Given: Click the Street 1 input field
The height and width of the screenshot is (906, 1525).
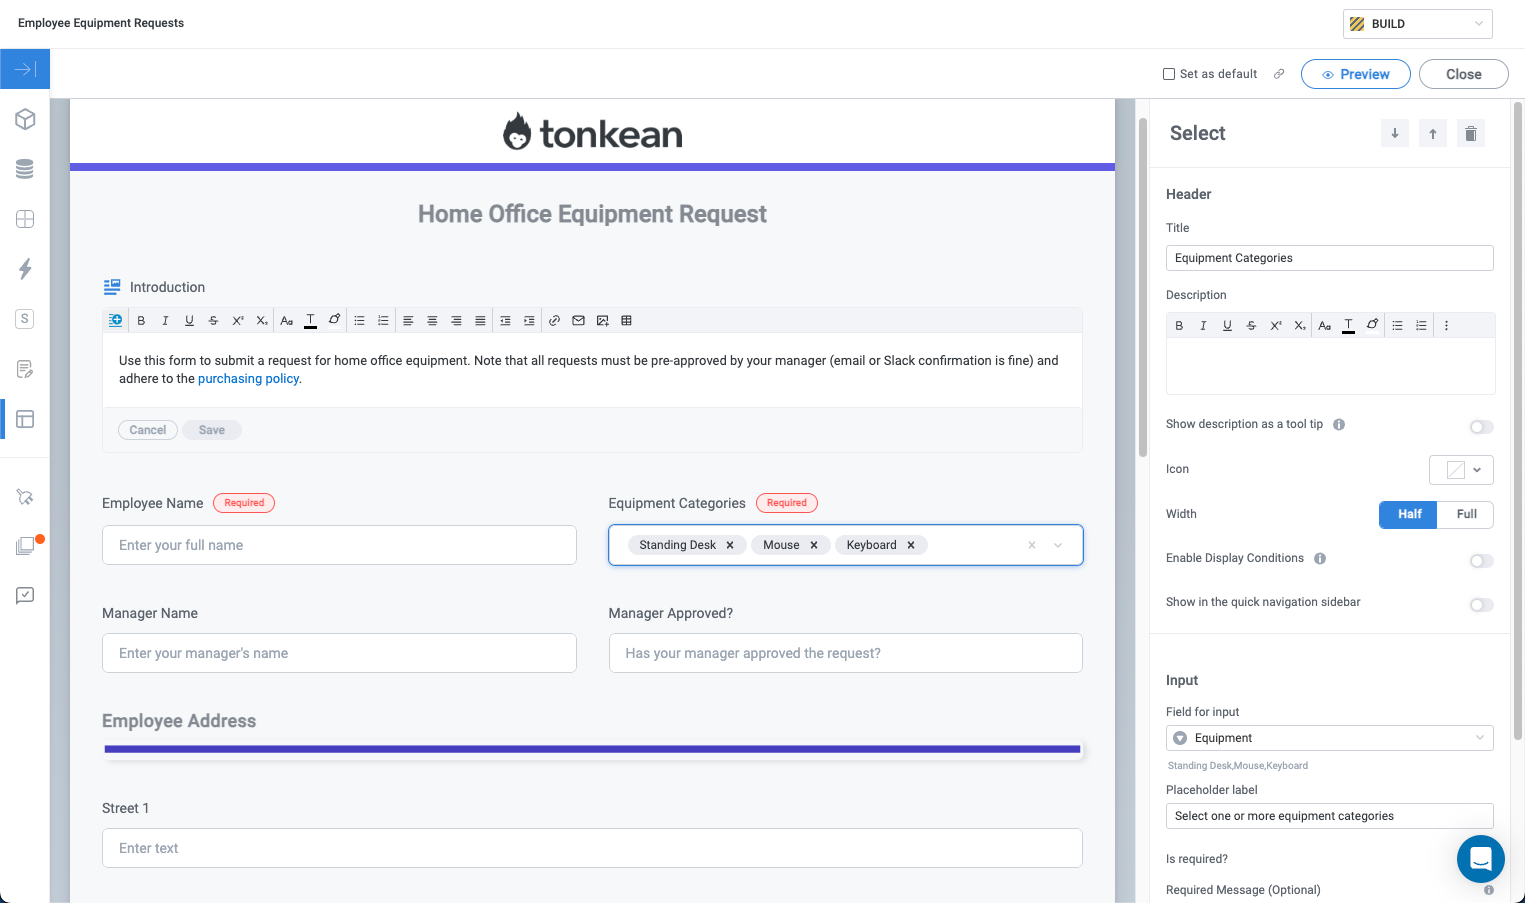Looking at the screenshot, I should click(592, 848).
